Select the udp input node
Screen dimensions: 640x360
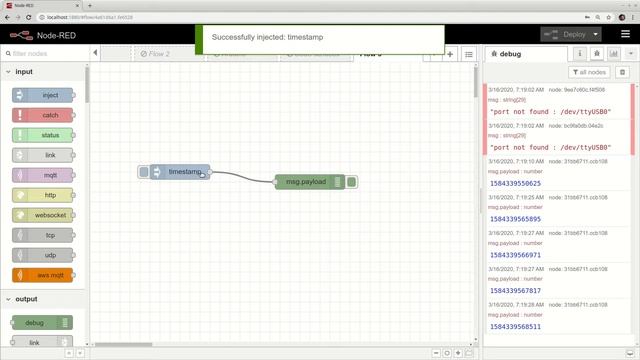click(x=43, y=255)
